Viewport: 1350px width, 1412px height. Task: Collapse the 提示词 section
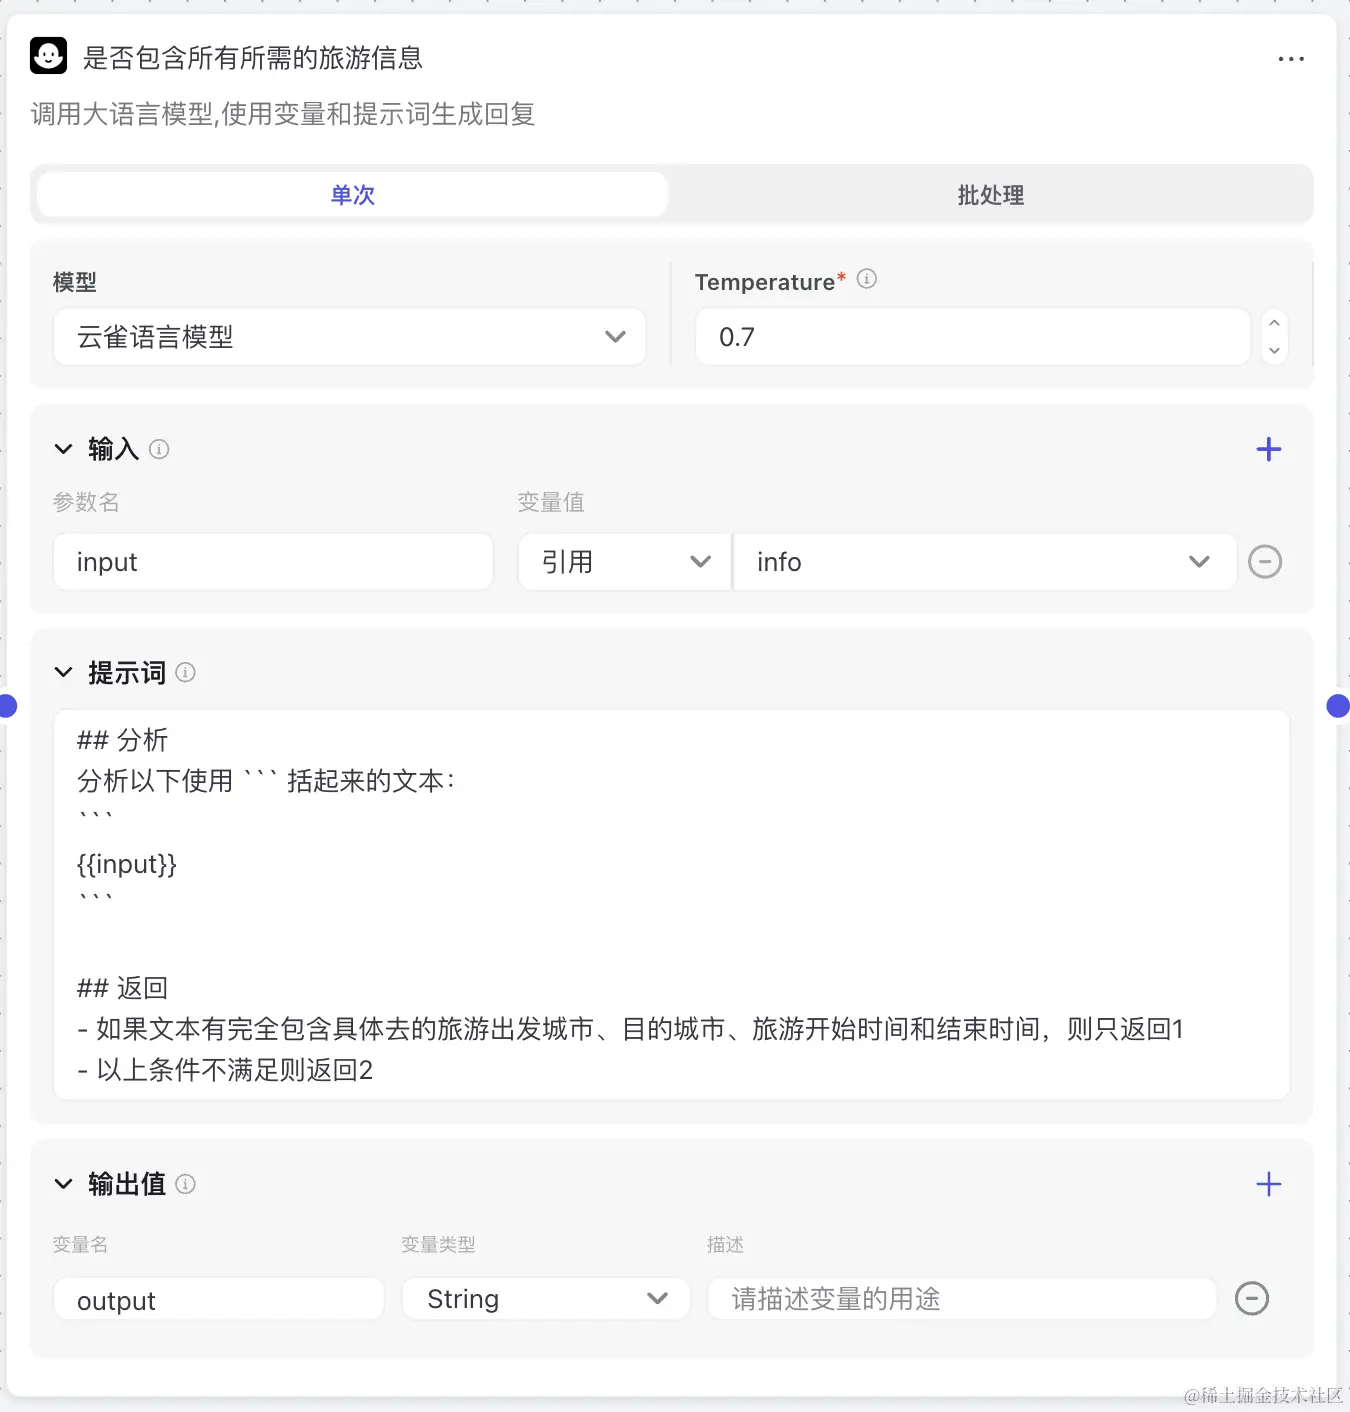pos(63,673)
